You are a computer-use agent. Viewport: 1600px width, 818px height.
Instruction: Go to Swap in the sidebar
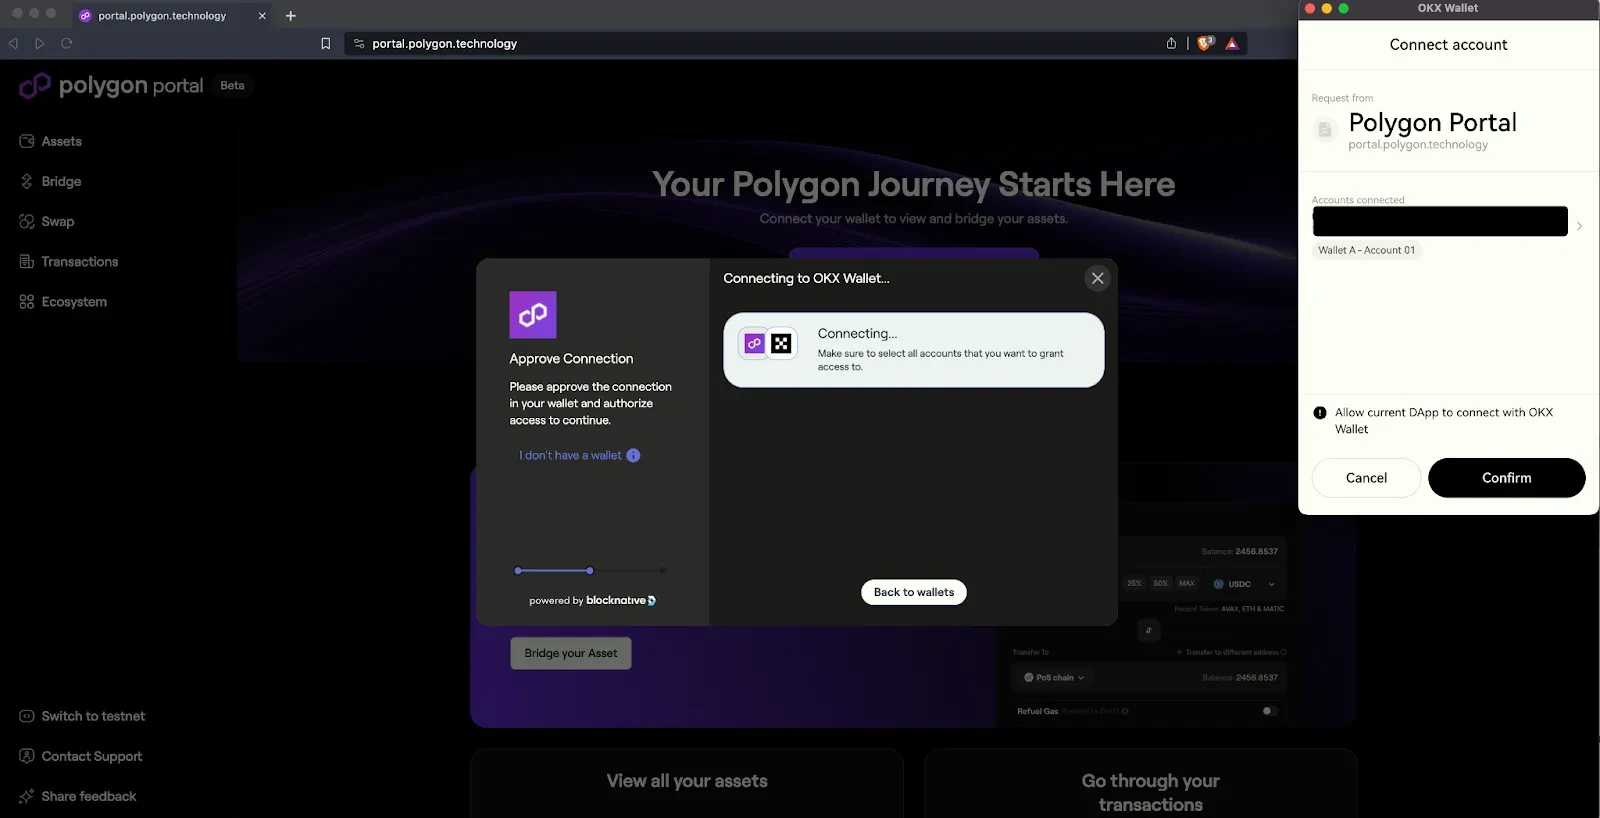pos(47,221)
